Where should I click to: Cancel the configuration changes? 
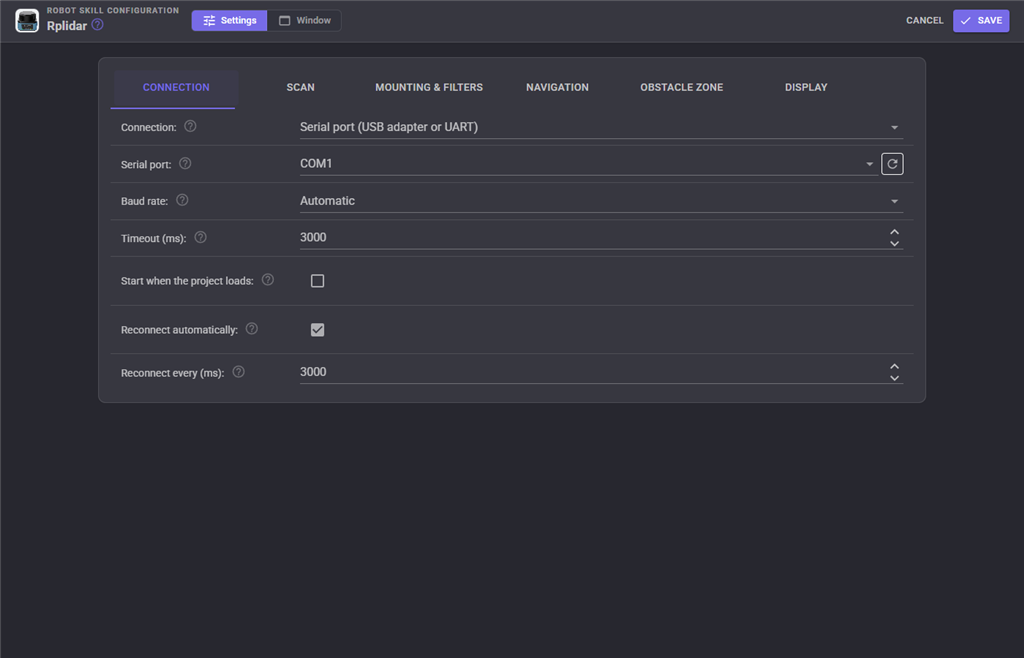(x=925, y=21)
